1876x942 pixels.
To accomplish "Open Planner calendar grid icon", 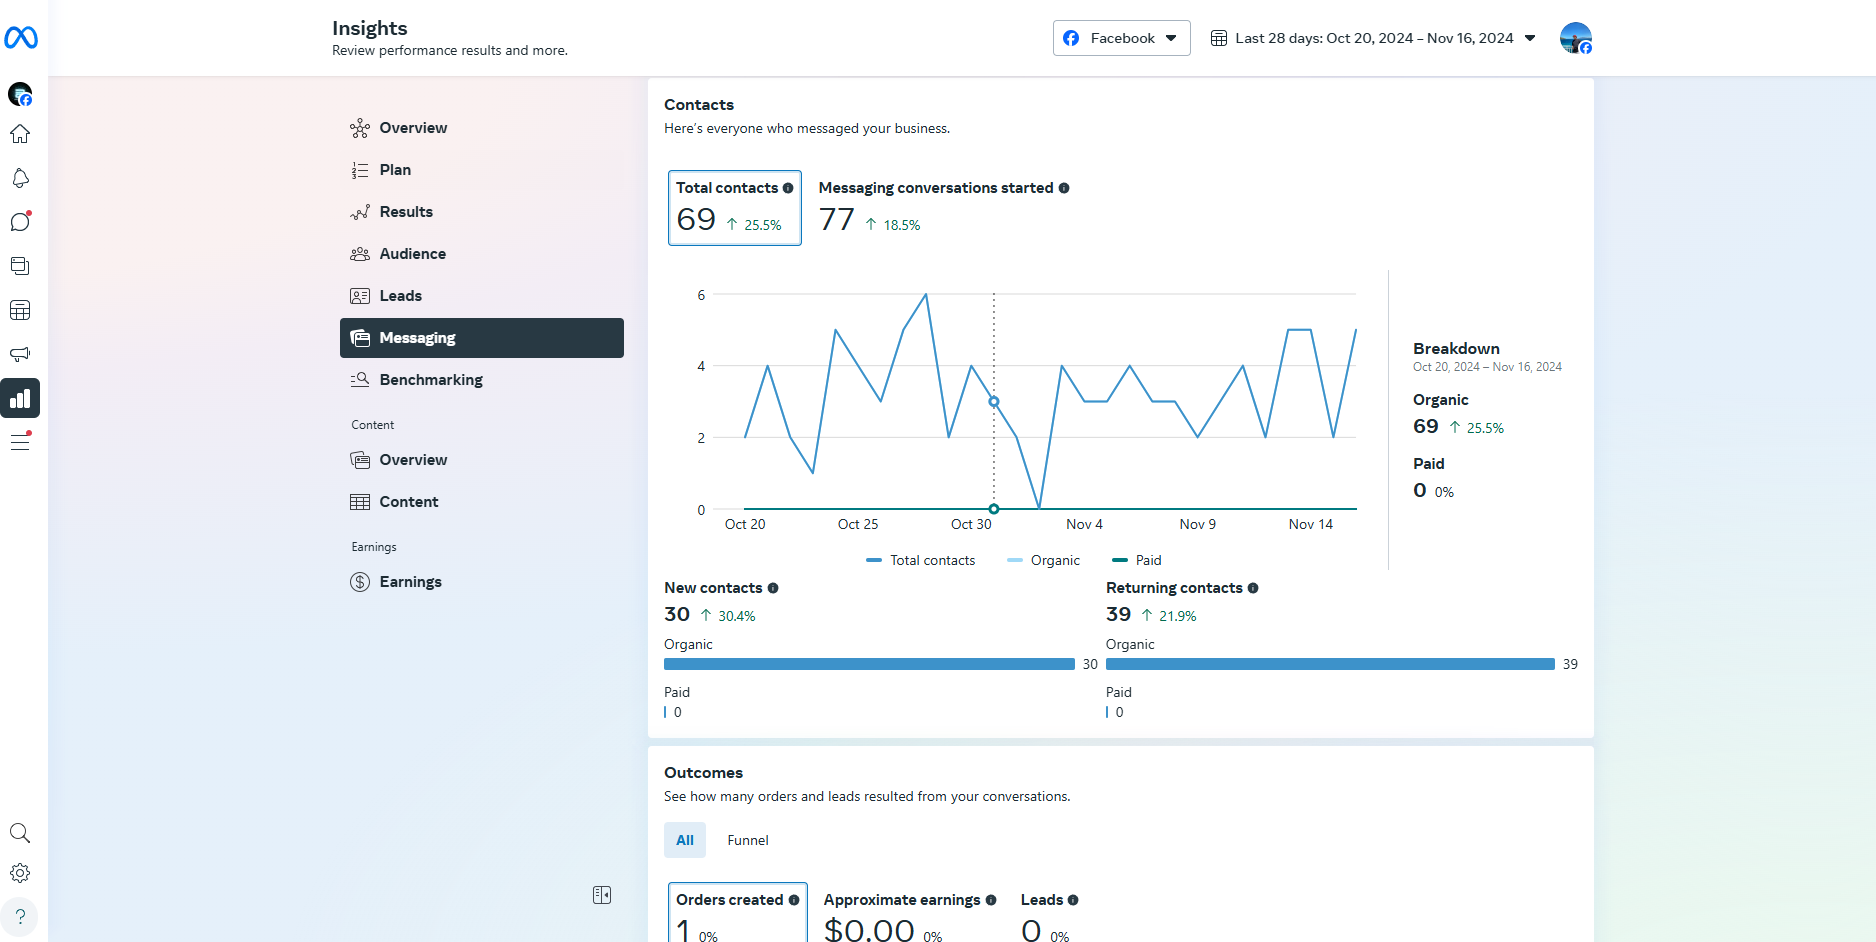I will pos(20,310).
